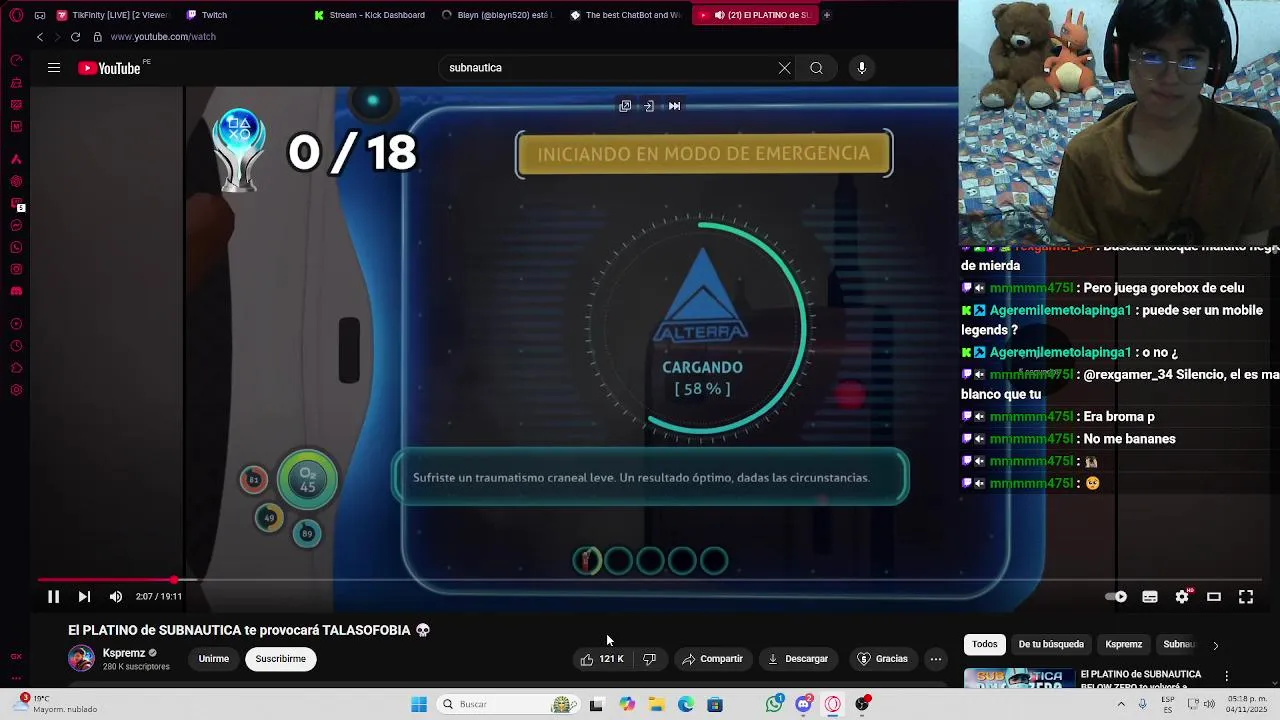Click the search magnifier button
Image resolution: width=1280 pixels, height=720 pixels.
tap(816, 68)
